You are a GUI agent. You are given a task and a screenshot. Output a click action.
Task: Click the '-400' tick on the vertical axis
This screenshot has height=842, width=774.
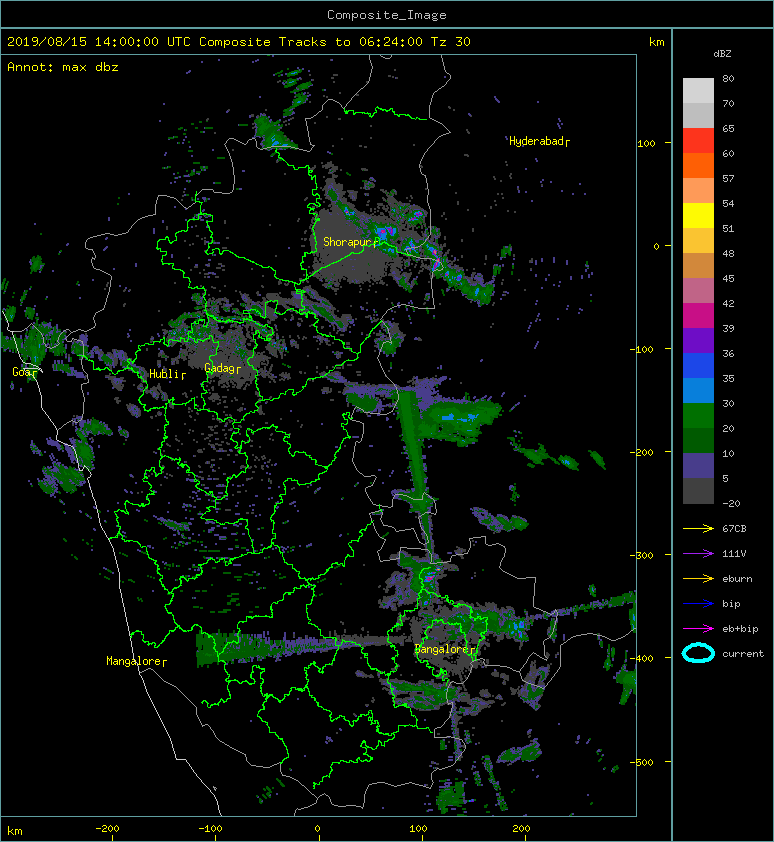(641, 658)
